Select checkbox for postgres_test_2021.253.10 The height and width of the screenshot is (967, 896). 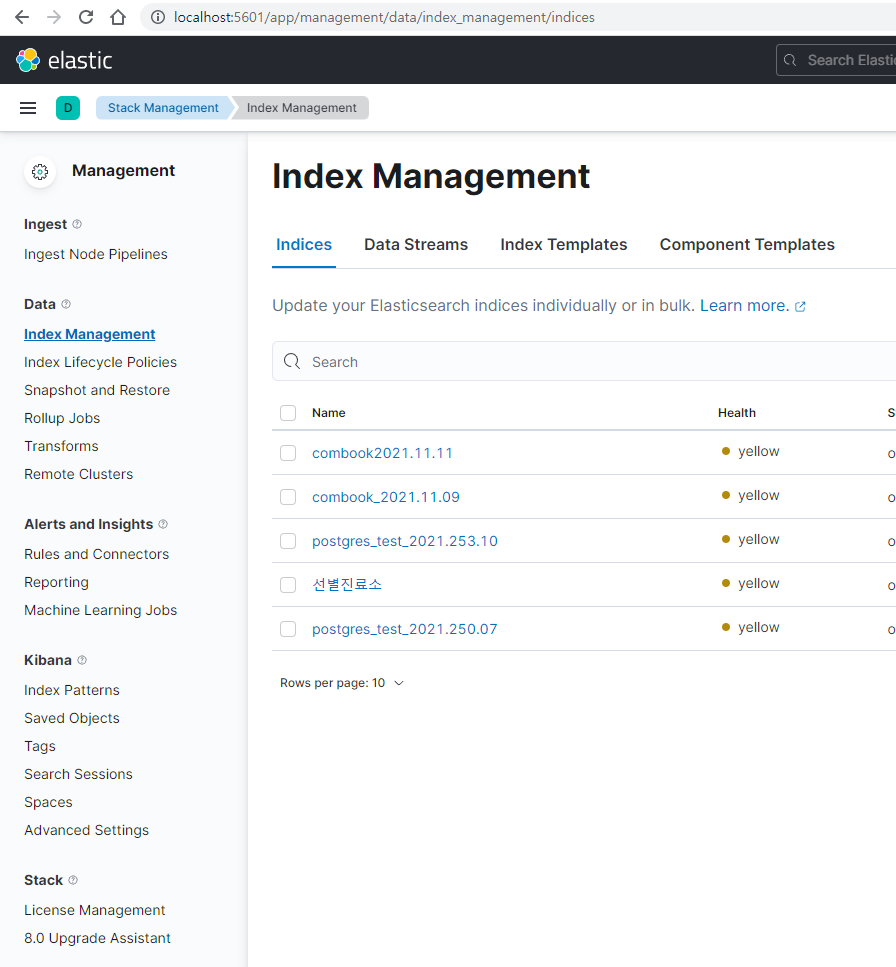[288, 541]
